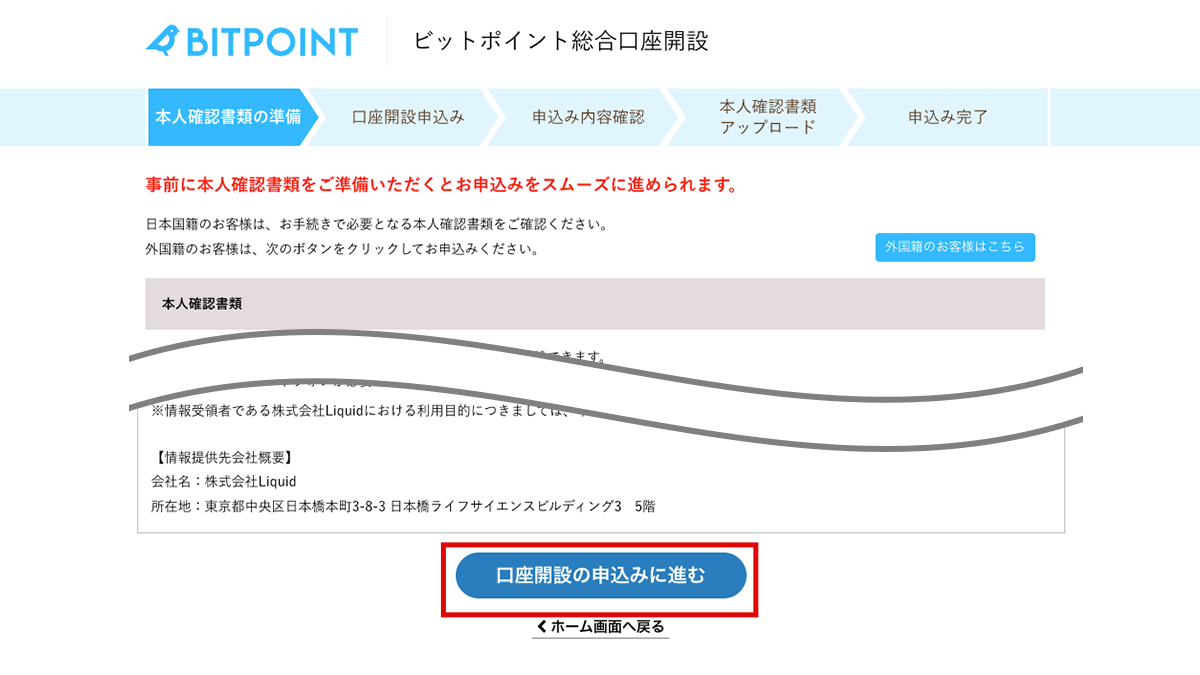The height and width of the screenshot is (675, 1200).
Task: Click the BITPOINT wordmark in header
Action: [x=271, y=41]
